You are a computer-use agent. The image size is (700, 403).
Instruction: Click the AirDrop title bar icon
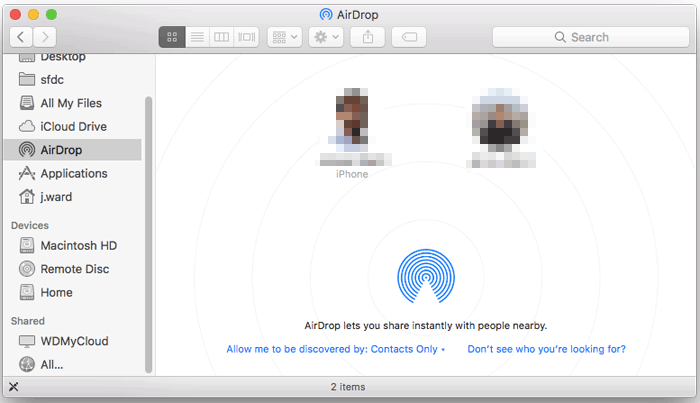[326, 15]
